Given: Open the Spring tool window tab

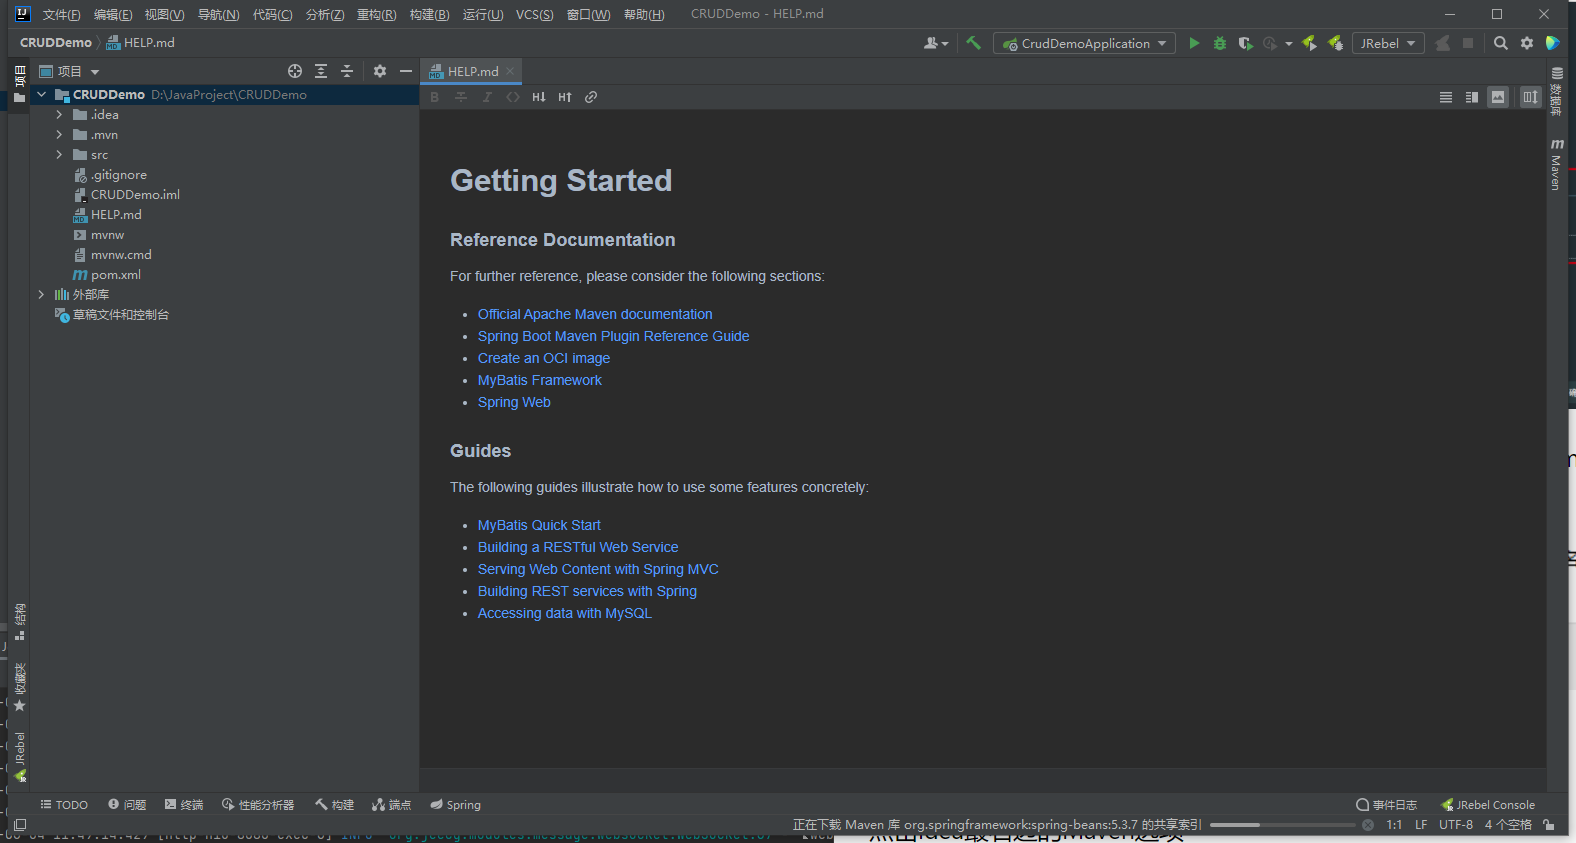Looking at the screenshot, I should point(455,805).
